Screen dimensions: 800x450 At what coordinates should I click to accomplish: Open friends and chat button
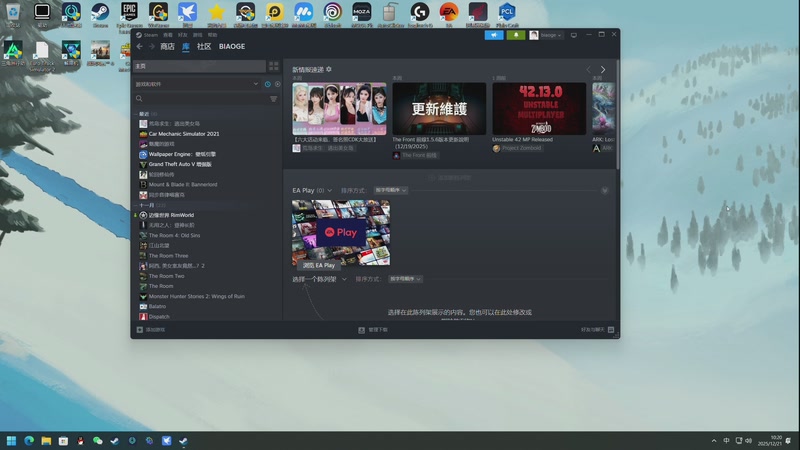[597, 330]
